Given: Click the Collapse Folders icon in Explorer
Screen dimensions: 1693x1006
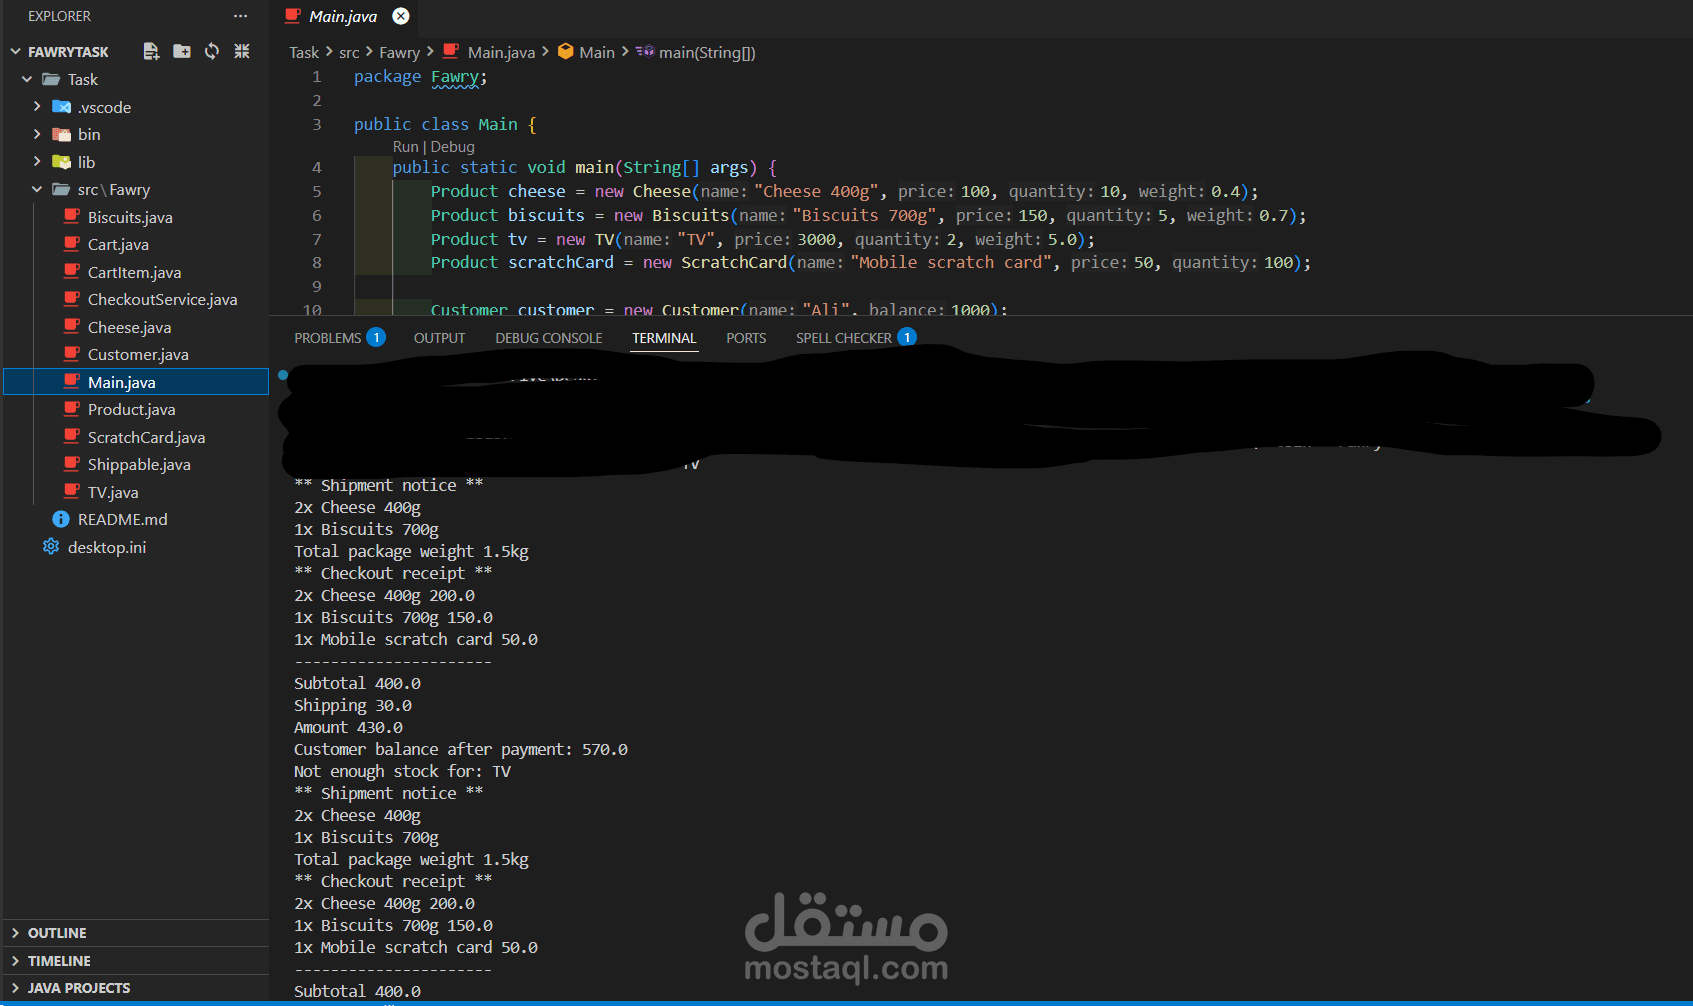Looking at the screenshot, I should point(241,51).
